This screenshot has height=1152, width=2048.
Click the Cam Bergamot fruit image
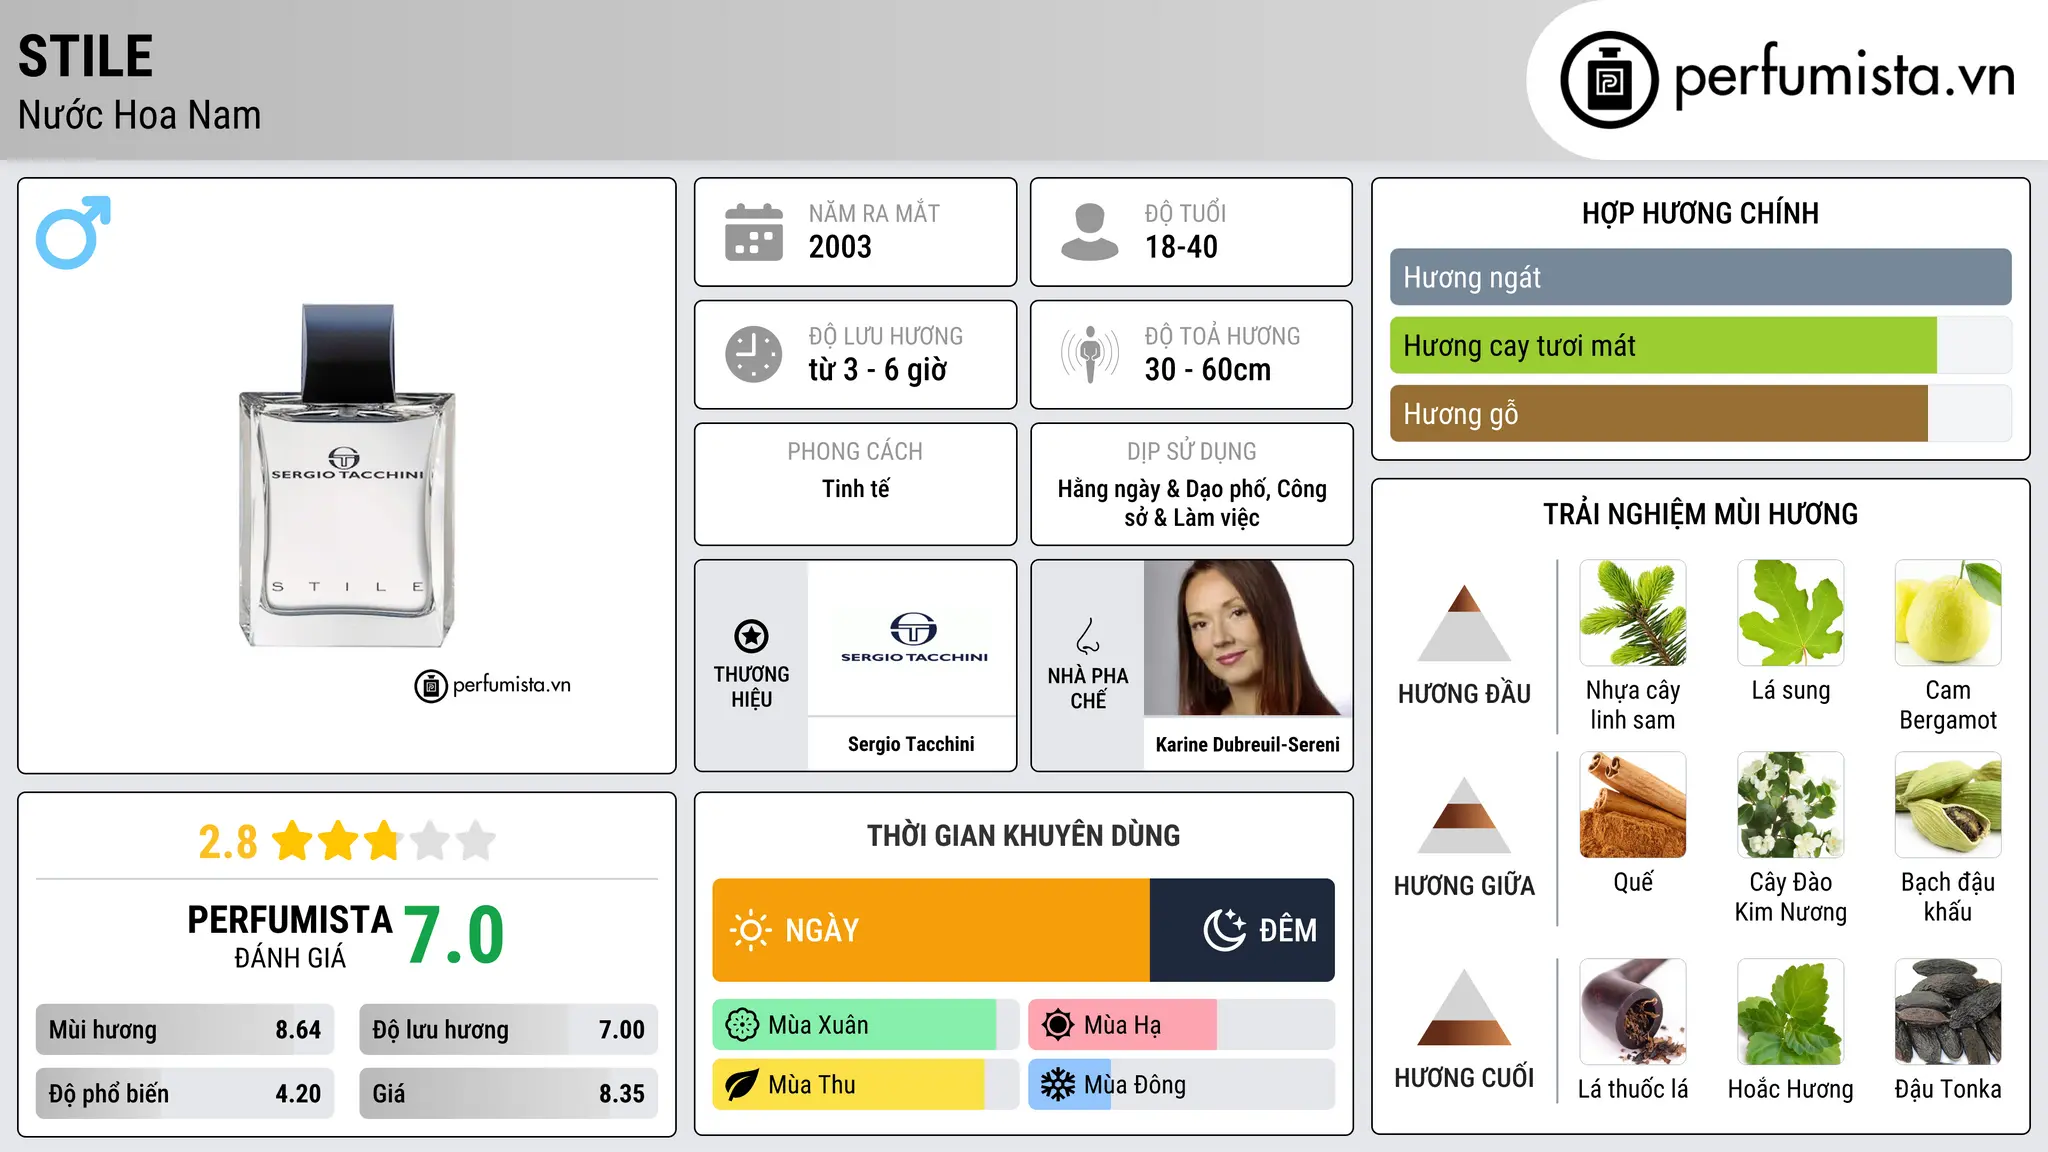[1948, 613]
